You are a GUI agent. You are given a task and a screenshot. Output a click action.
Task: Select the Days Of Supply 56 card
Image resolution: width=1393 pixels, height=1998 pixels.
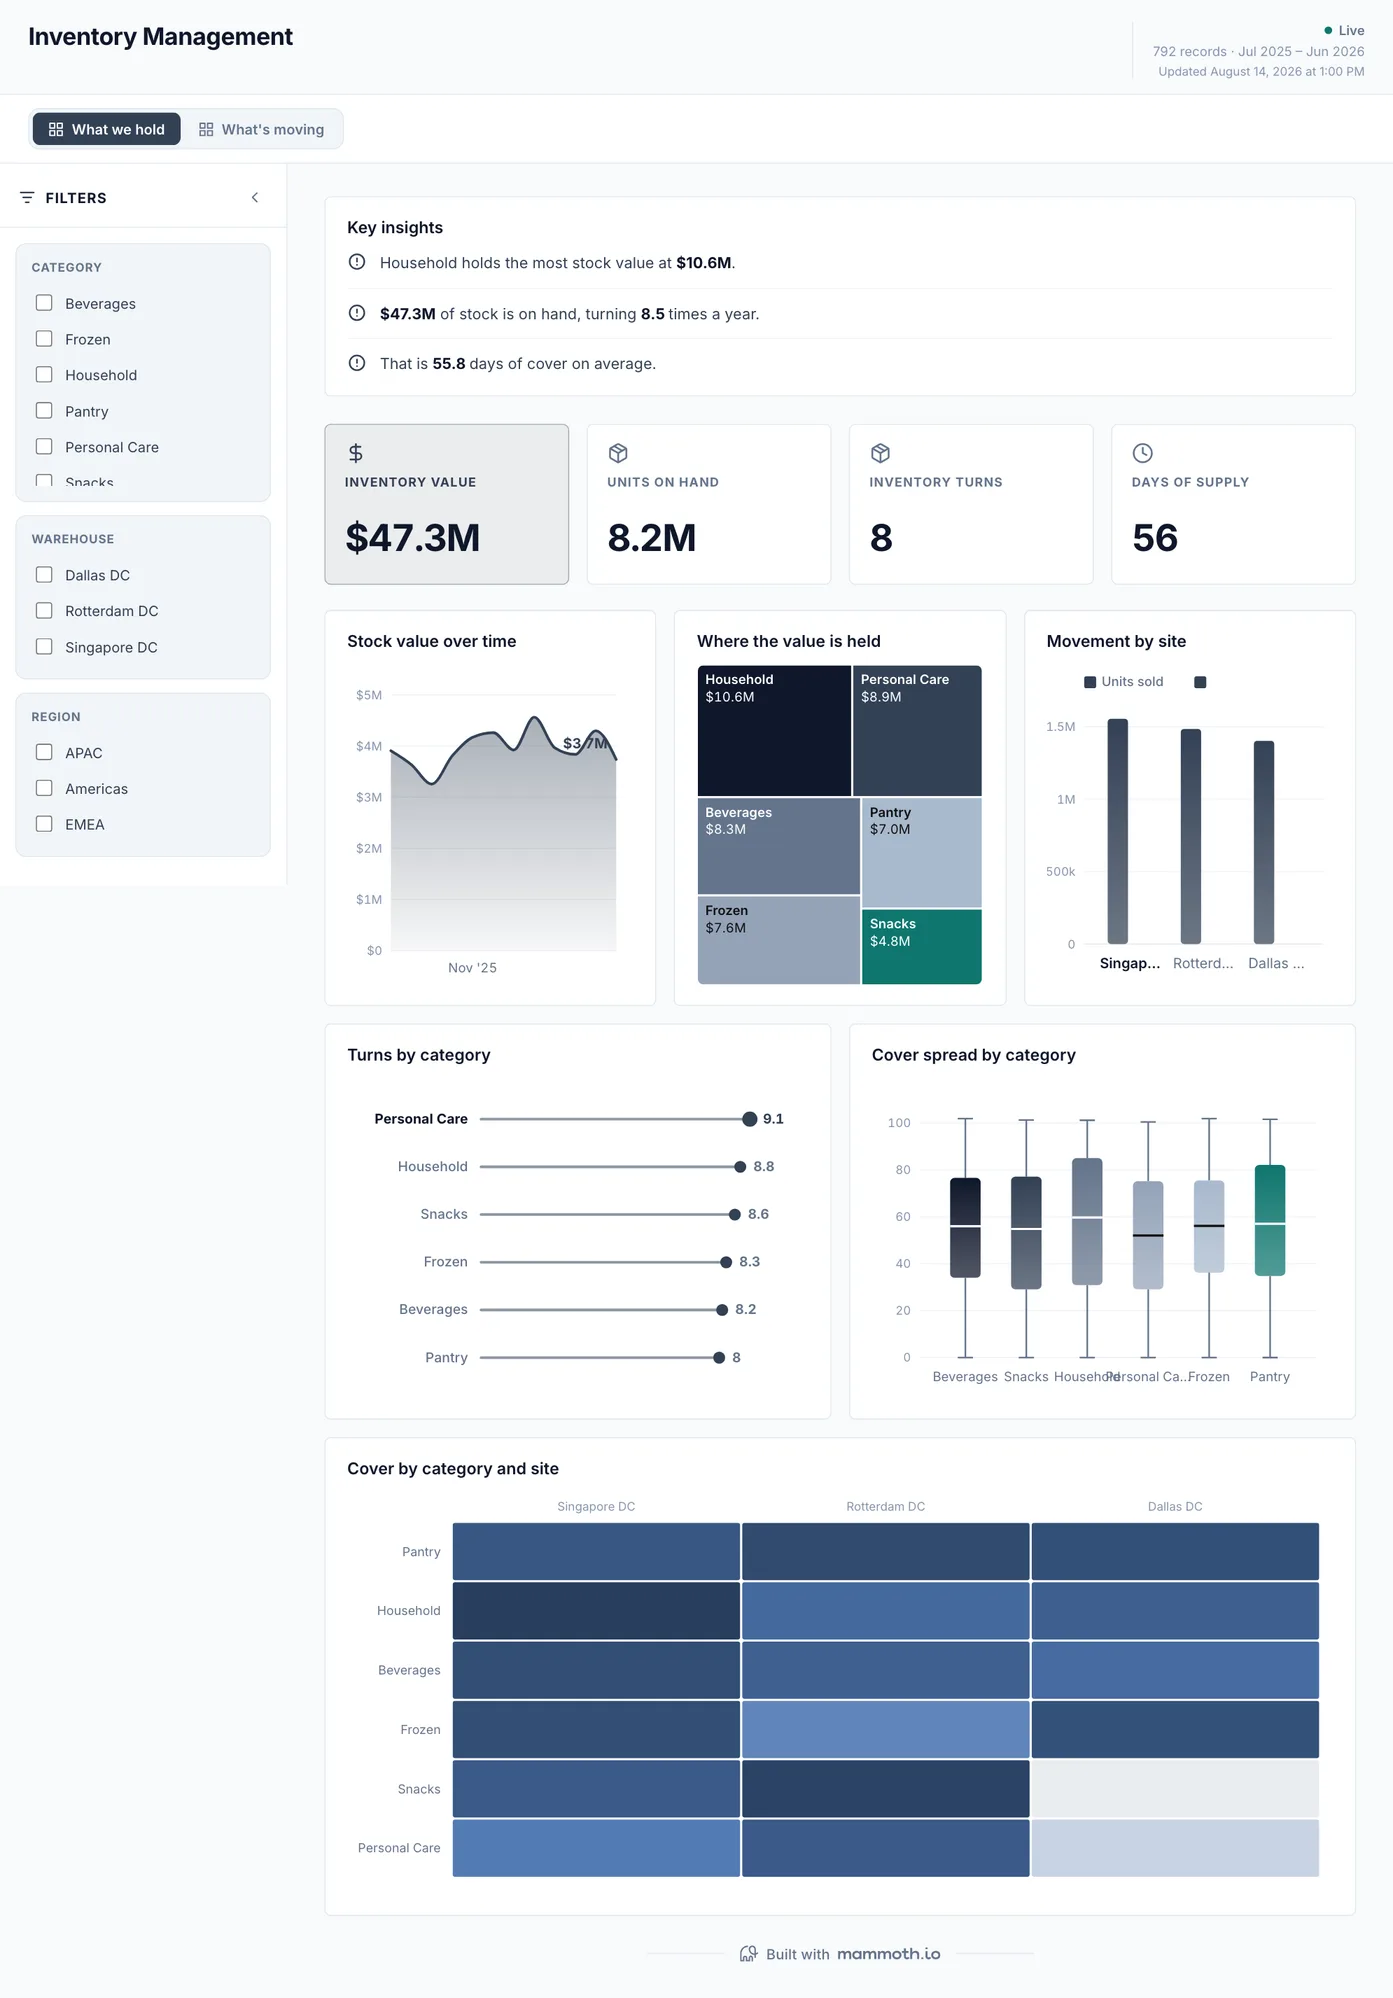click(1233, 504)
